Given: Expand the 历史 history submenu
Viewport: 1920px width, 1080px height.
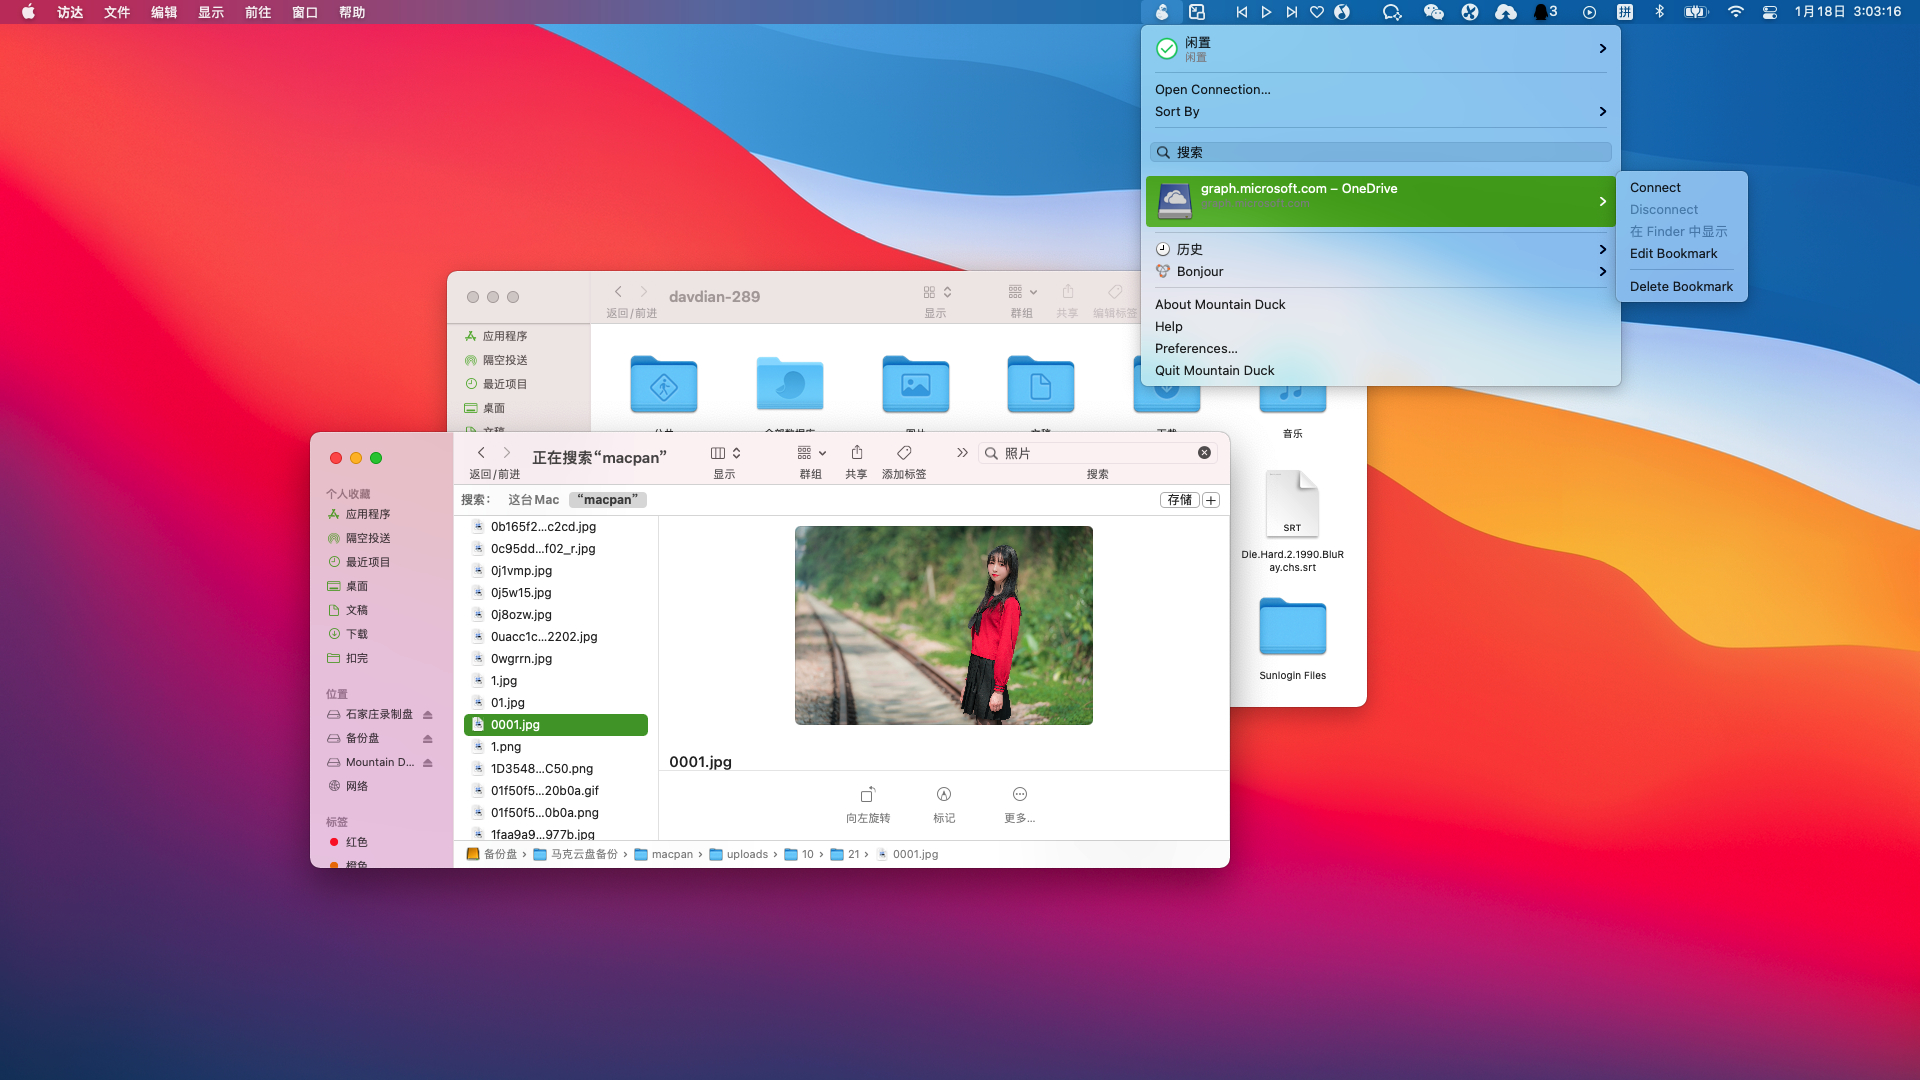Looking at the screenshot, I should [x=1380, y=249].
